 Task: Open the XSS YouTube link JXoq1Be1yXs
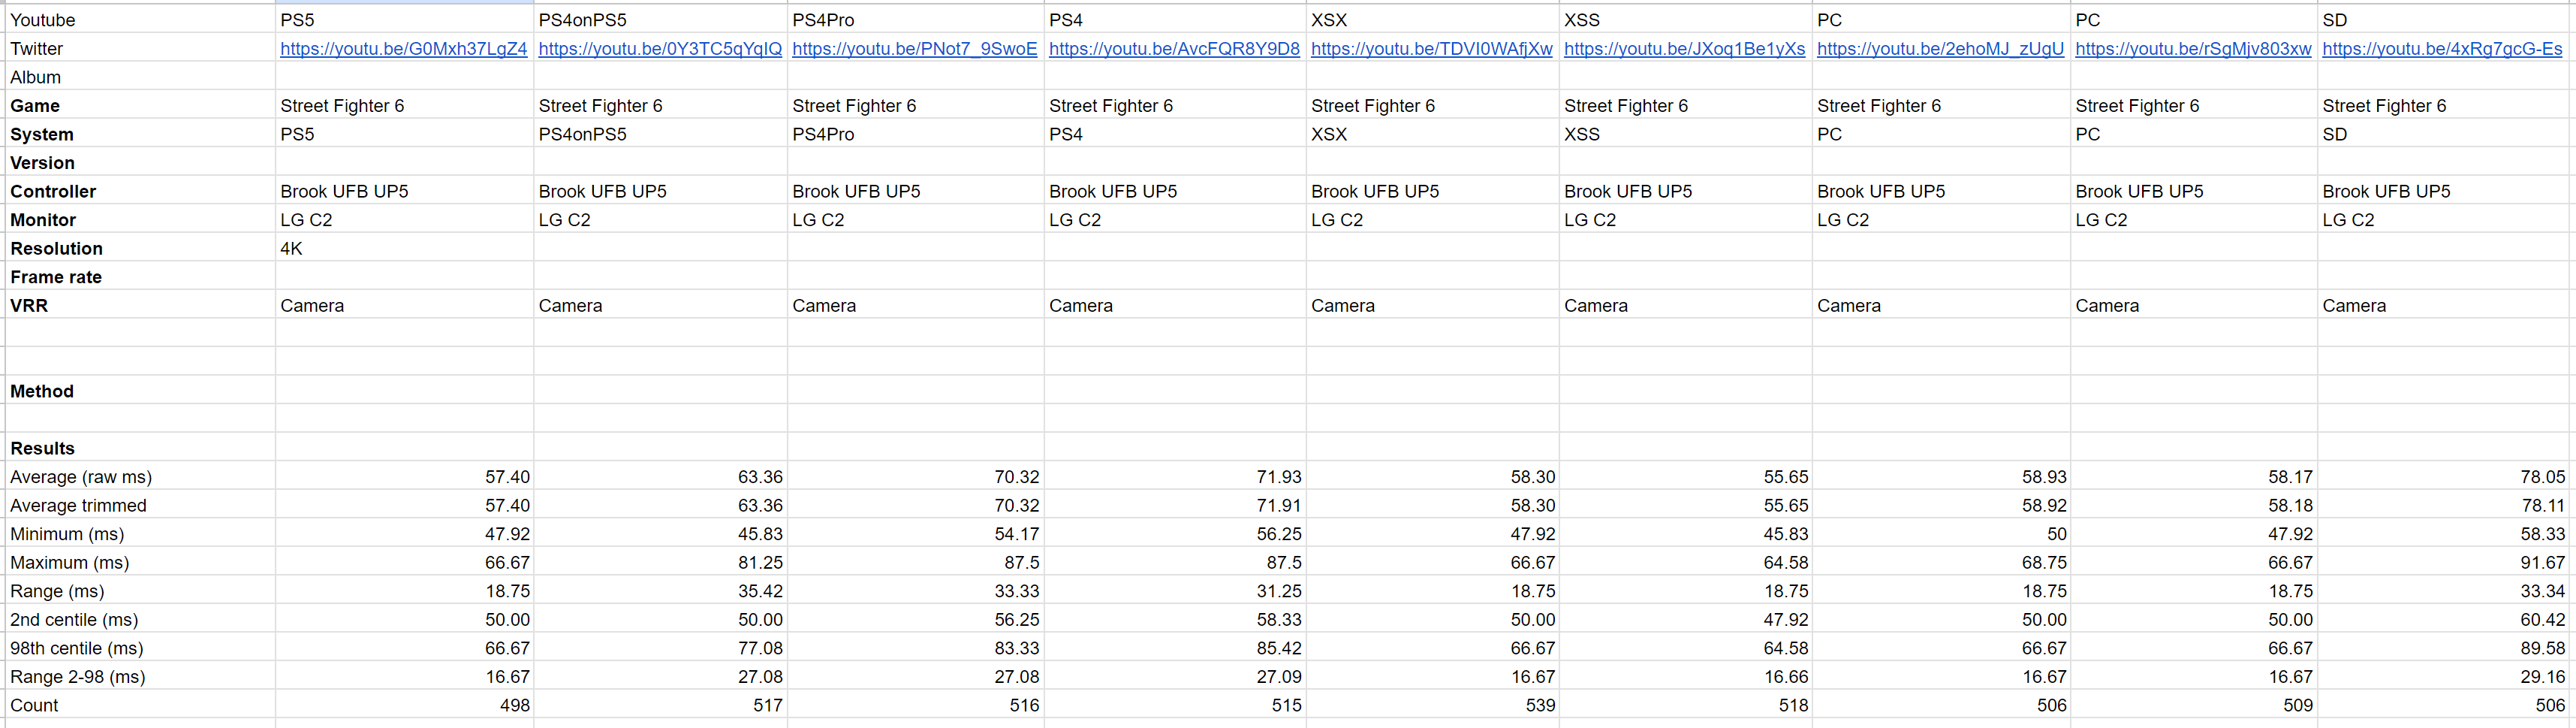pos(1684,48)
